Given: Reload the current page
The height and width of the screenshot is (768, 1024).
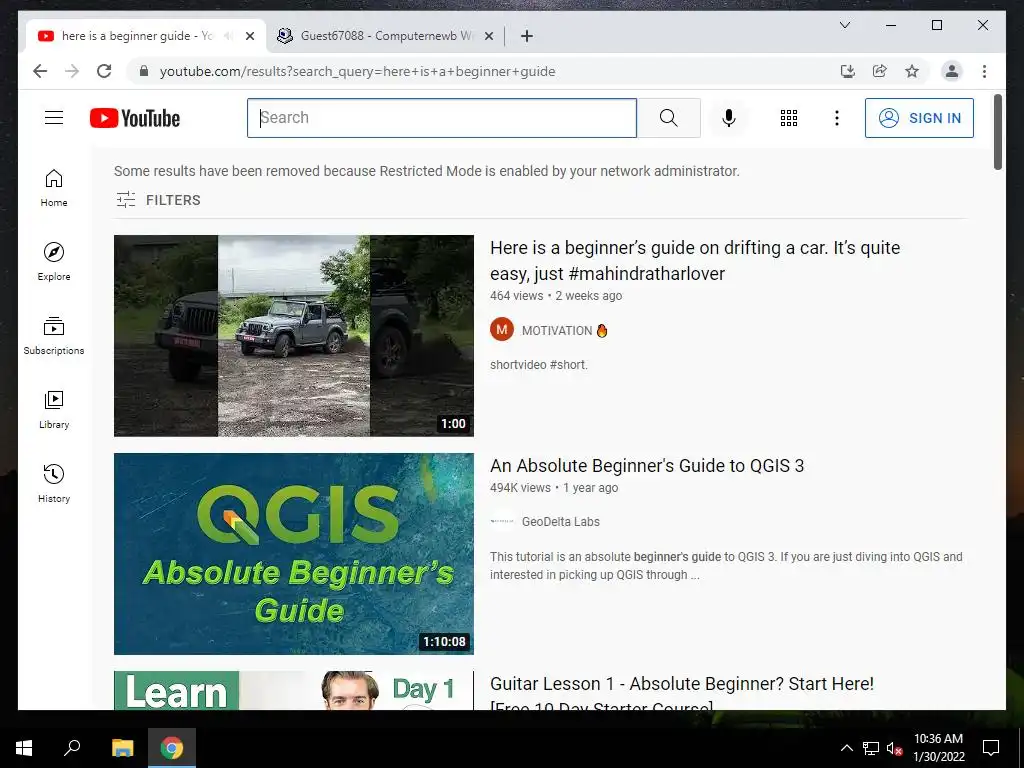Looking at the screenshot, I should pos(104,71).
